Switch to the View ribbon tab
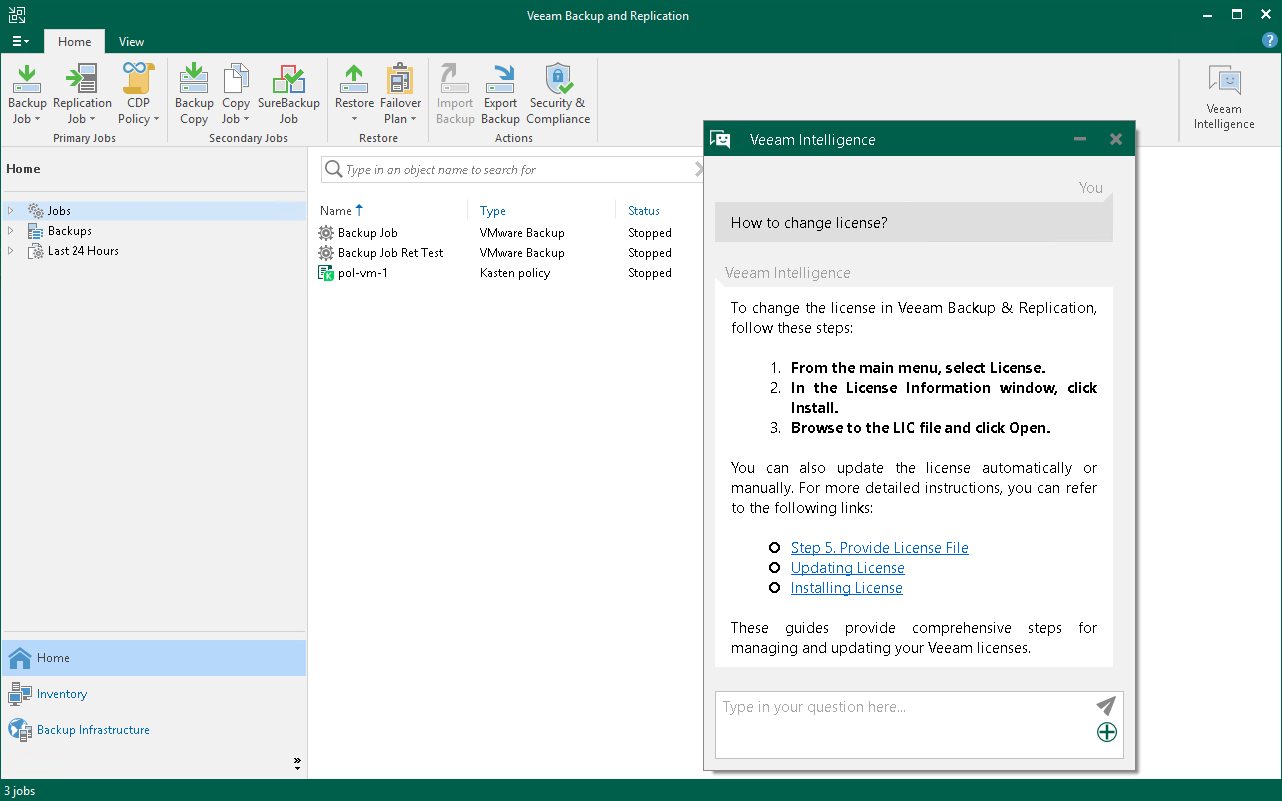 [131, 42]
